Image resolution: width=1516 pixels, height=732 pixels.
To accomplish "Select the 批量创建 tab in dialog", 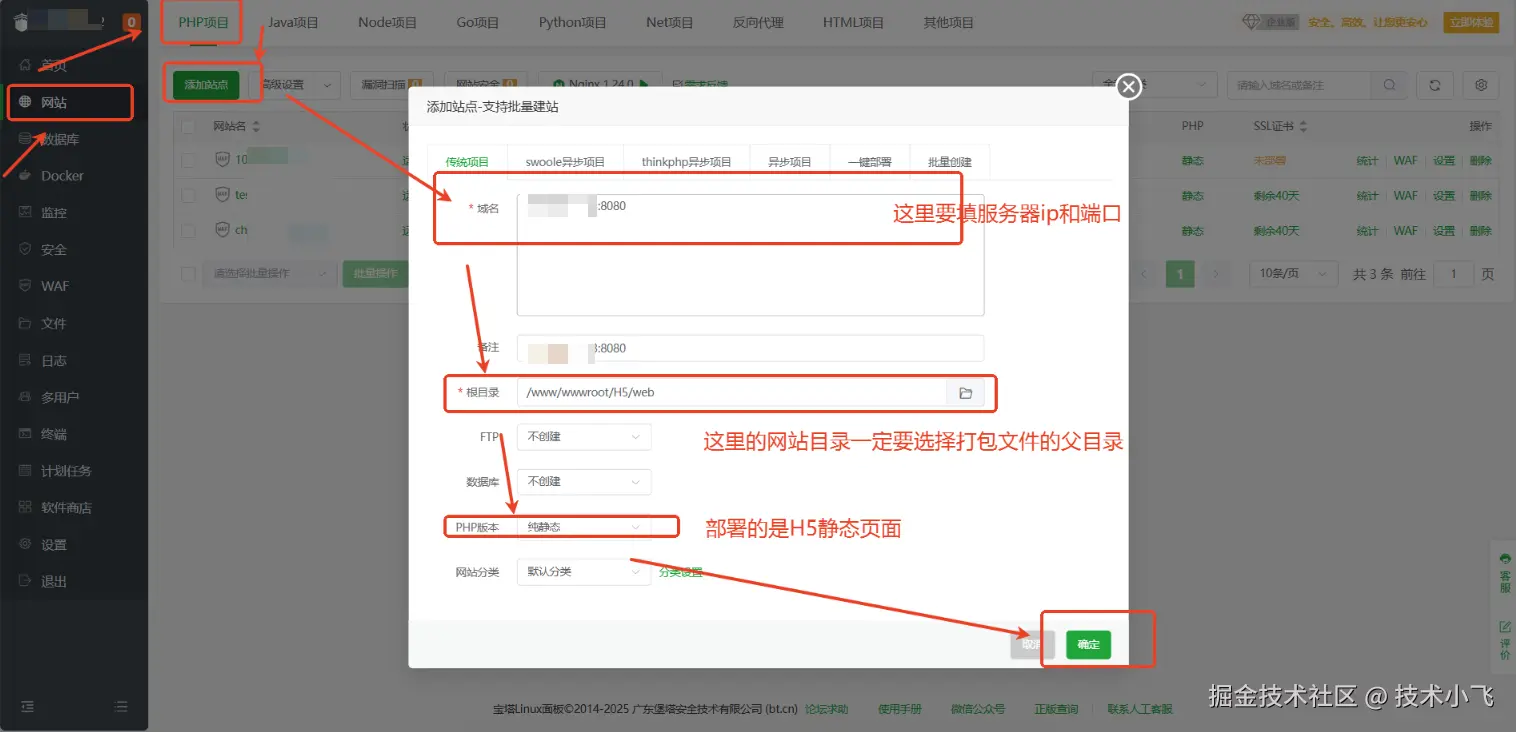I will (x=949, y=162).
